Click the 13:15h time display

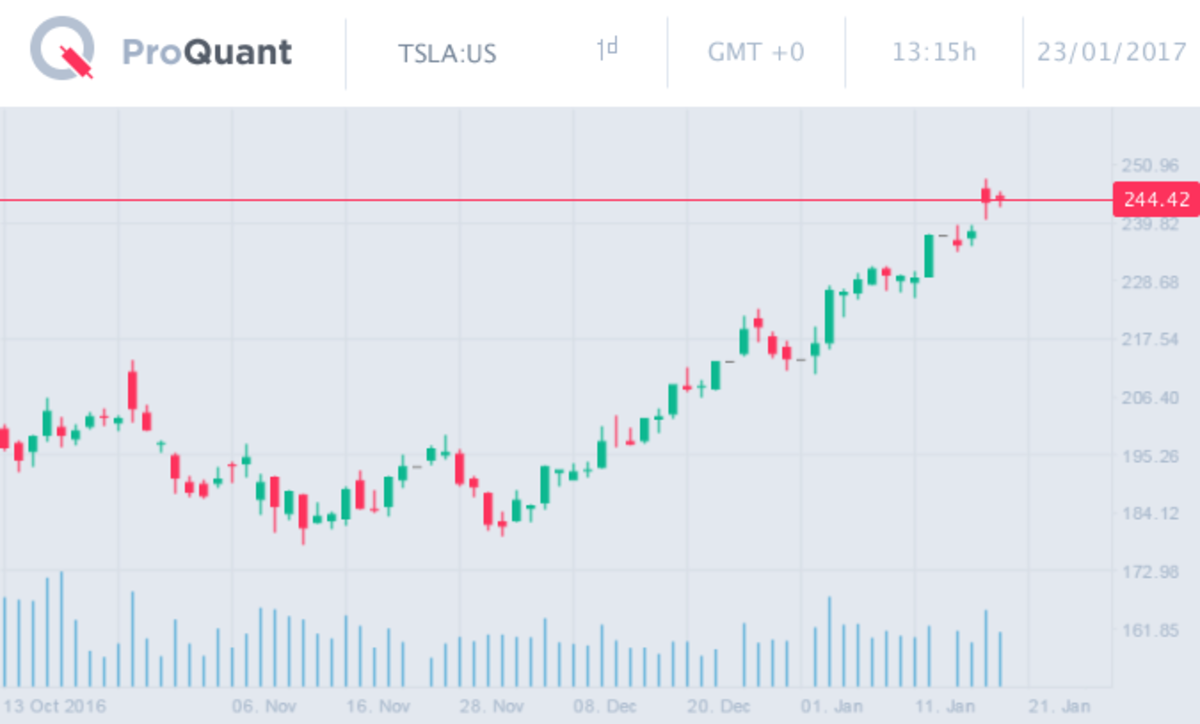[934, 52]
